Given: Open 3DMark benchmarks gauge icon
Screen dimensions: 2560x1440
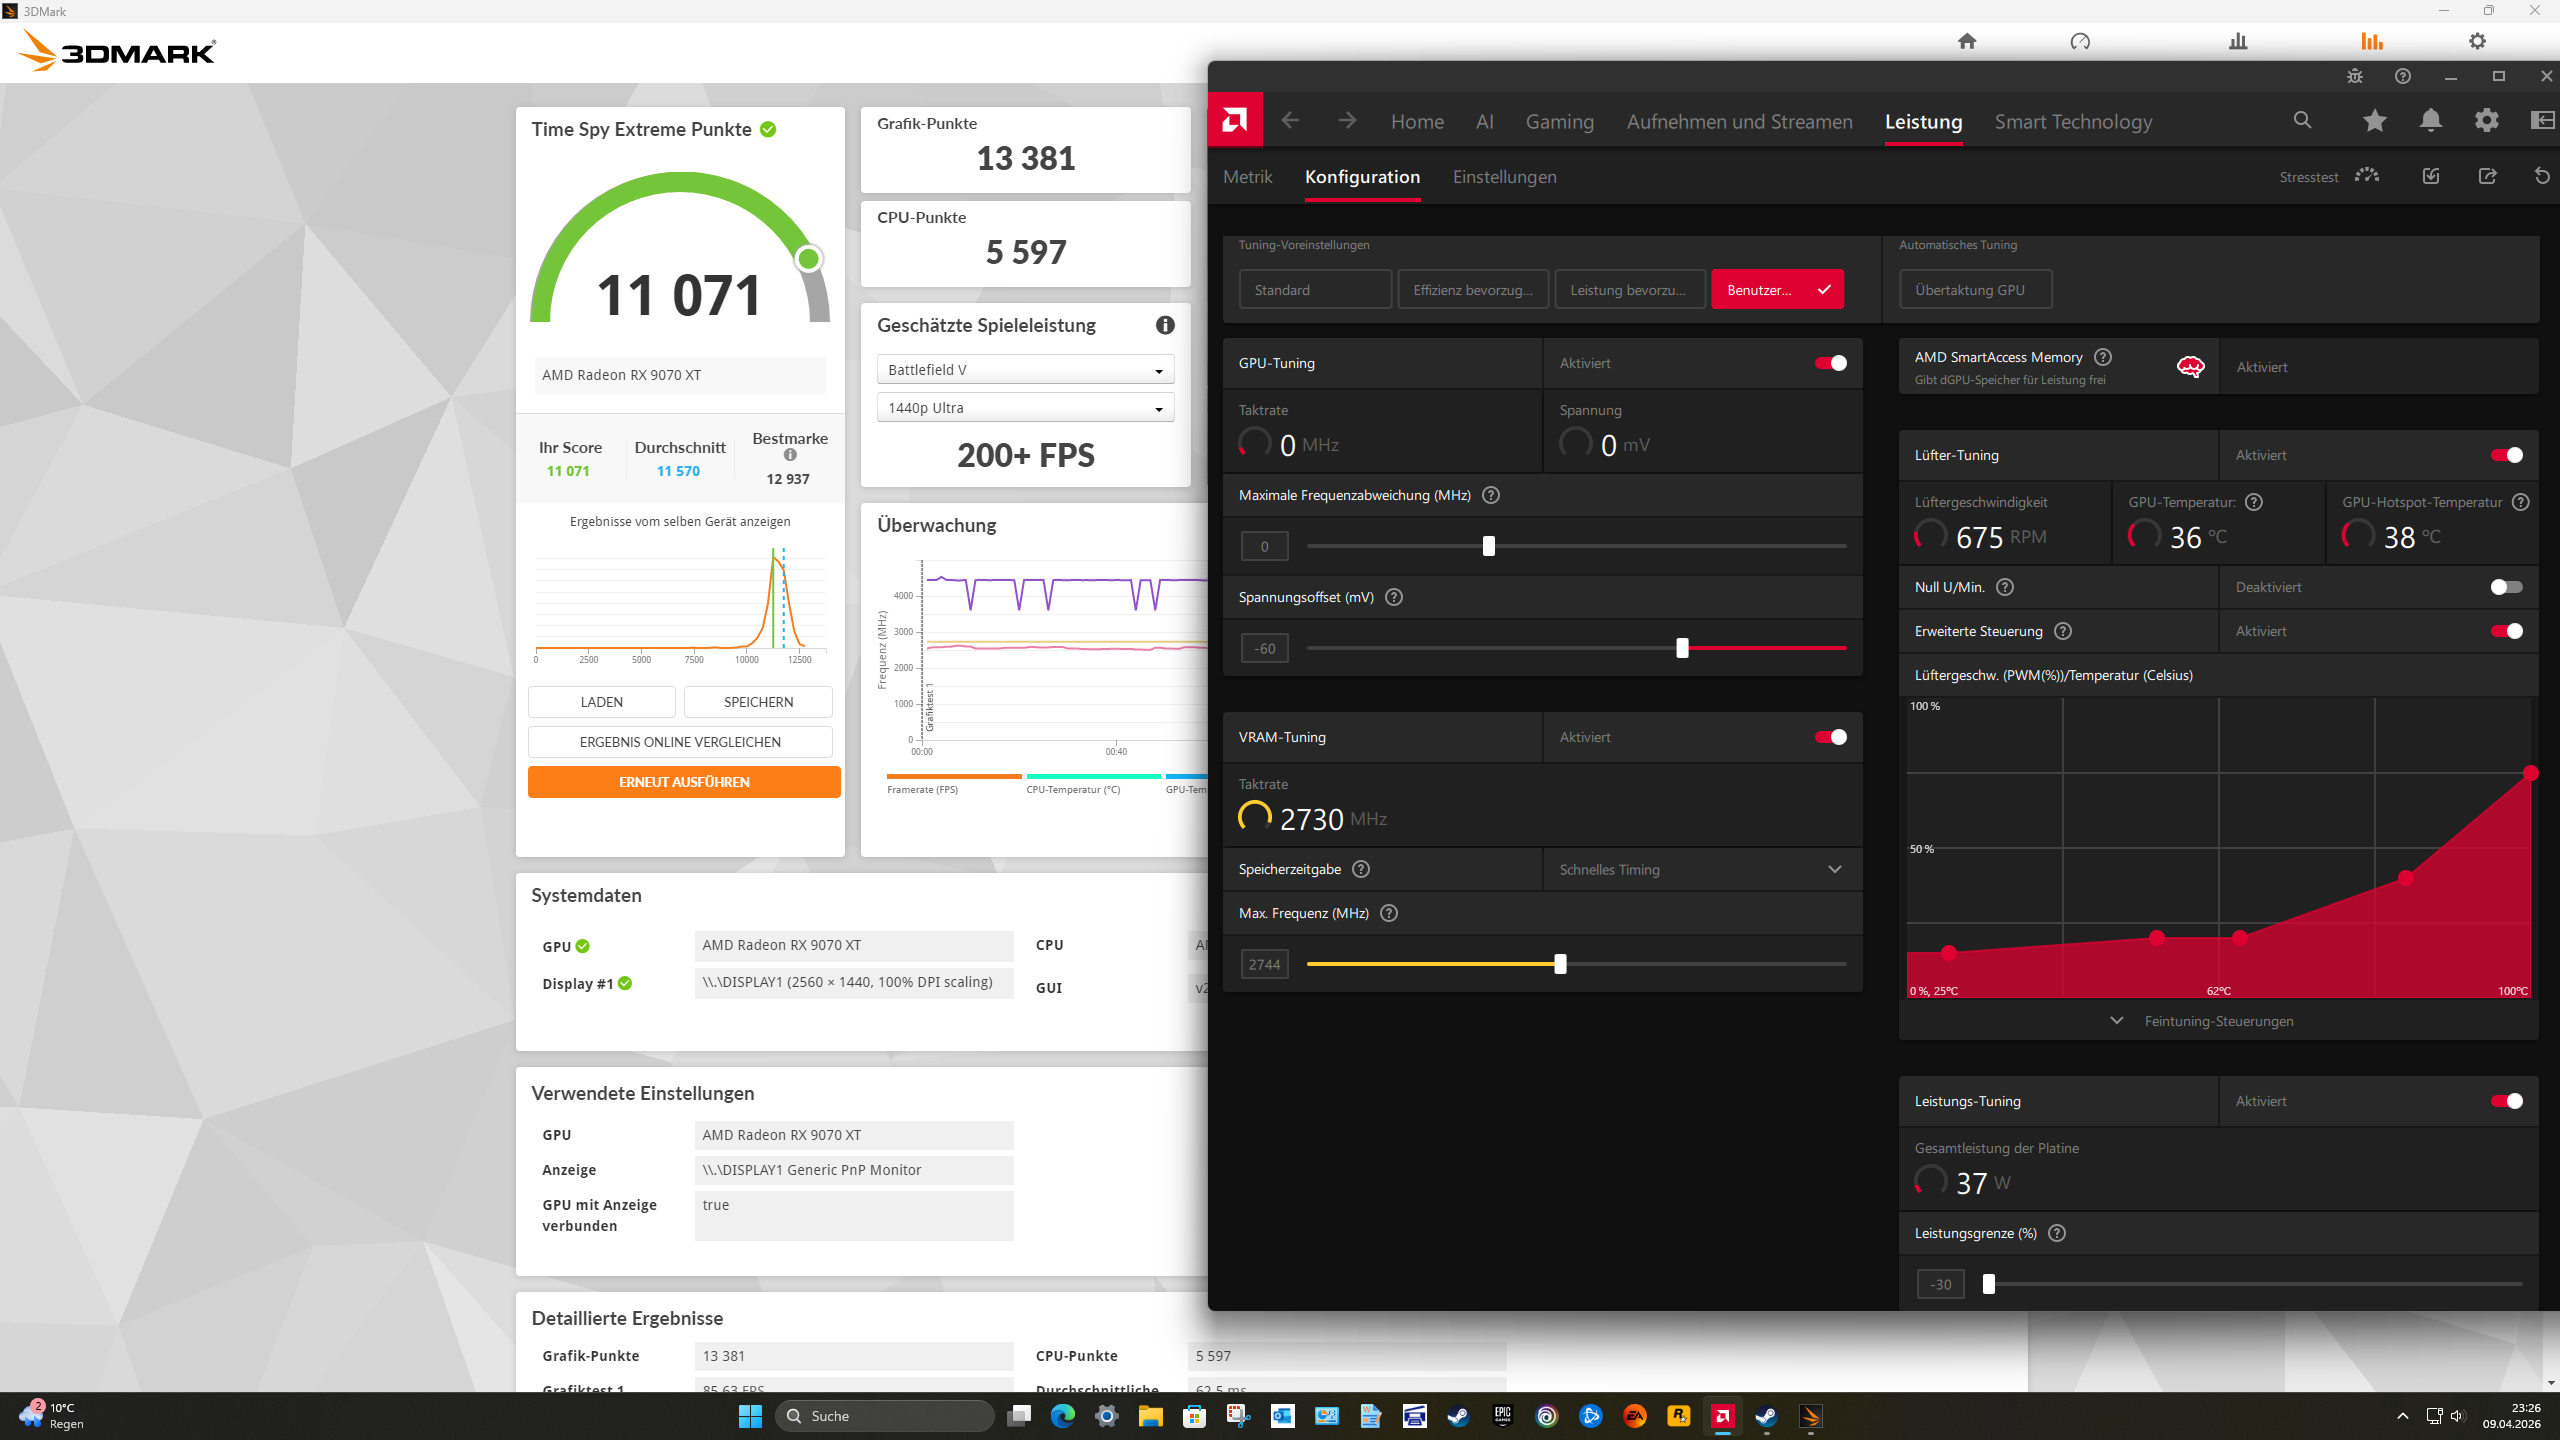Looking at the screenshot, I should coord(2080,41).
